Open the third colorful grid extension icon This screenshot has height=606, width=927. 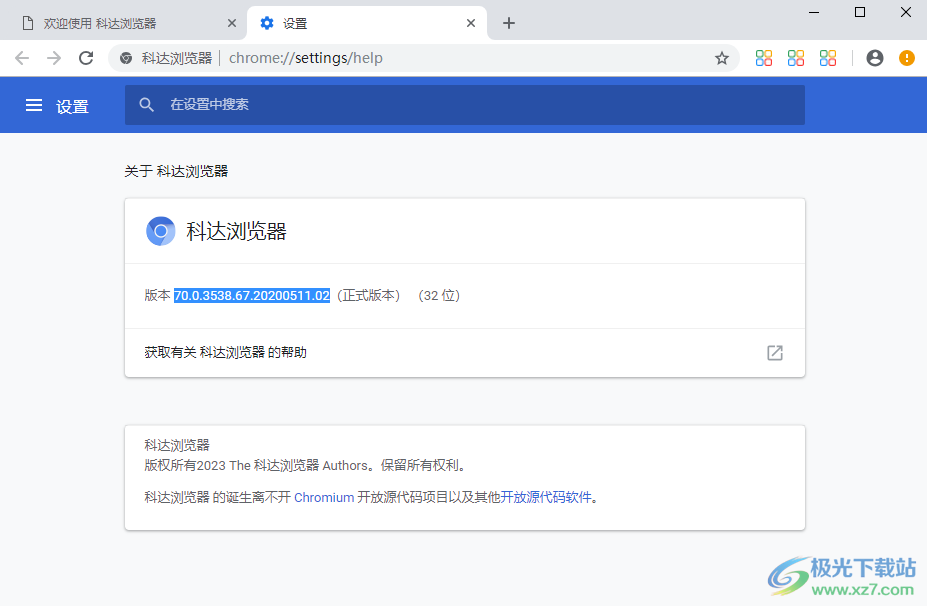point(828,58)
